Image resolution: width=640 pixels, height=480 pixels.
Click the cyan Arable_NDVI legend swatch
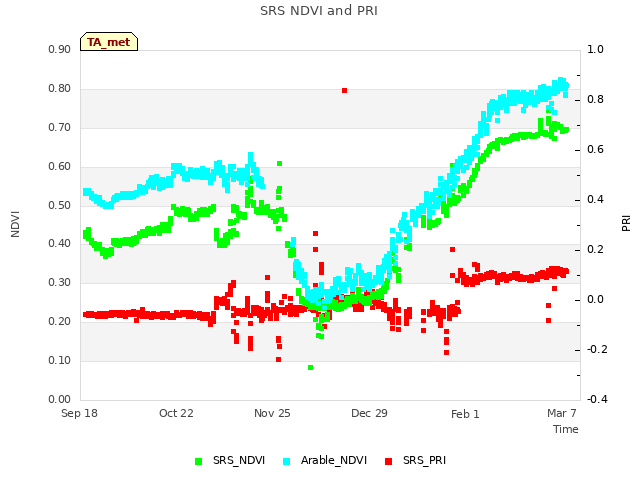click(287, 461)
